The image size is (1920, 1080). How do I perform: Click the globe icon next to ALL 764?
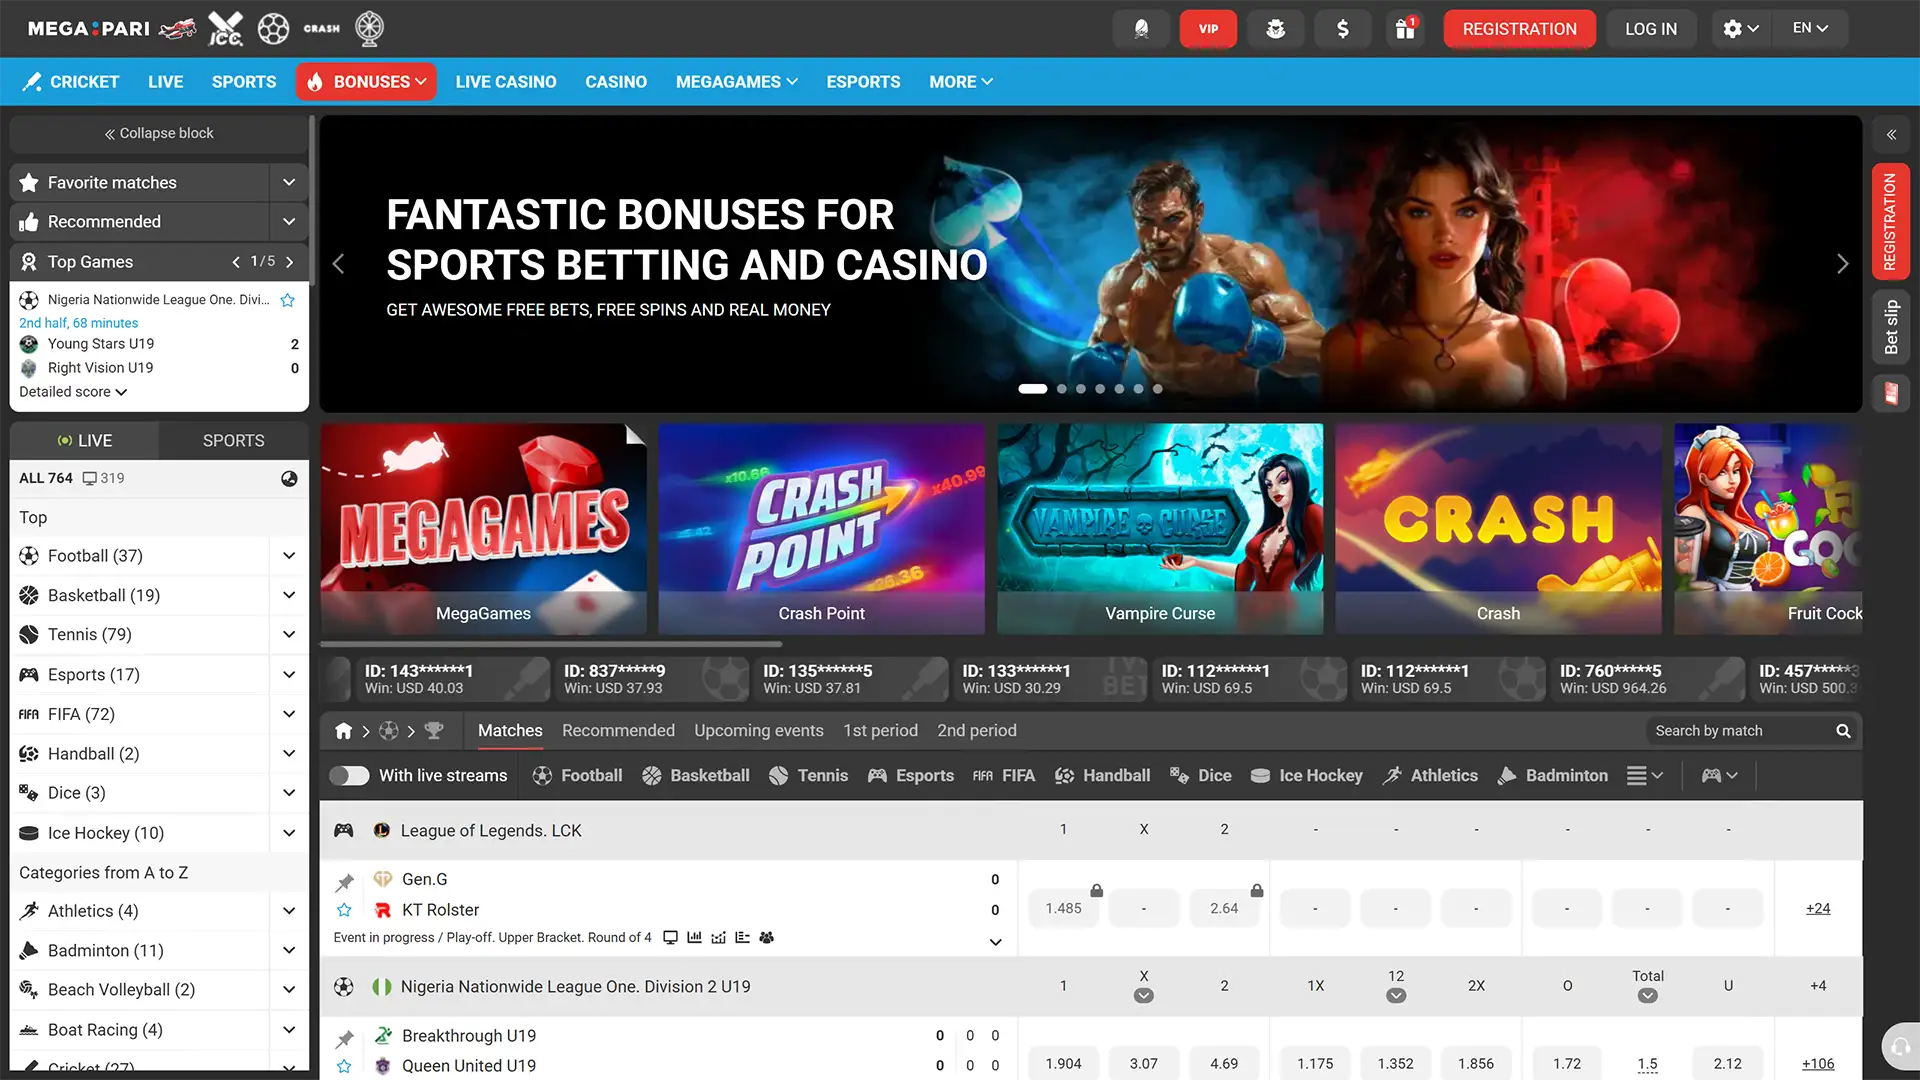pyautogui.click(x=289, y=479)
